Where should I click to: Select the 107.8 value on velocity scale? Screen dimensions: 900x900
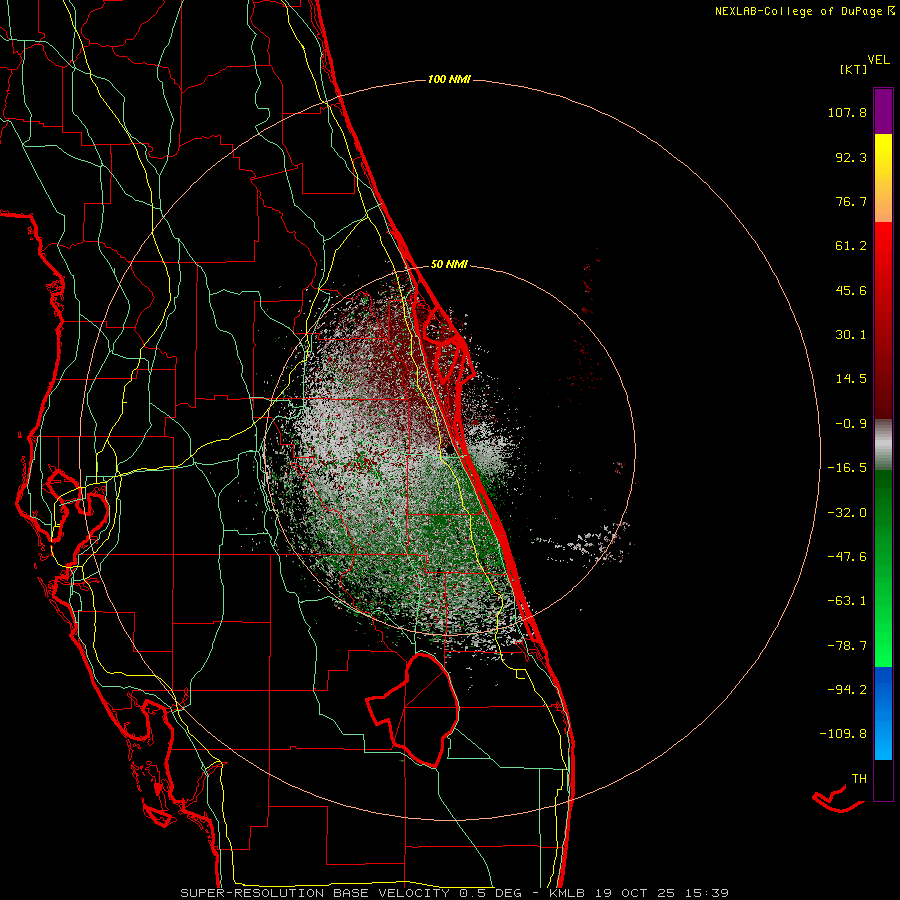[847, 112]
